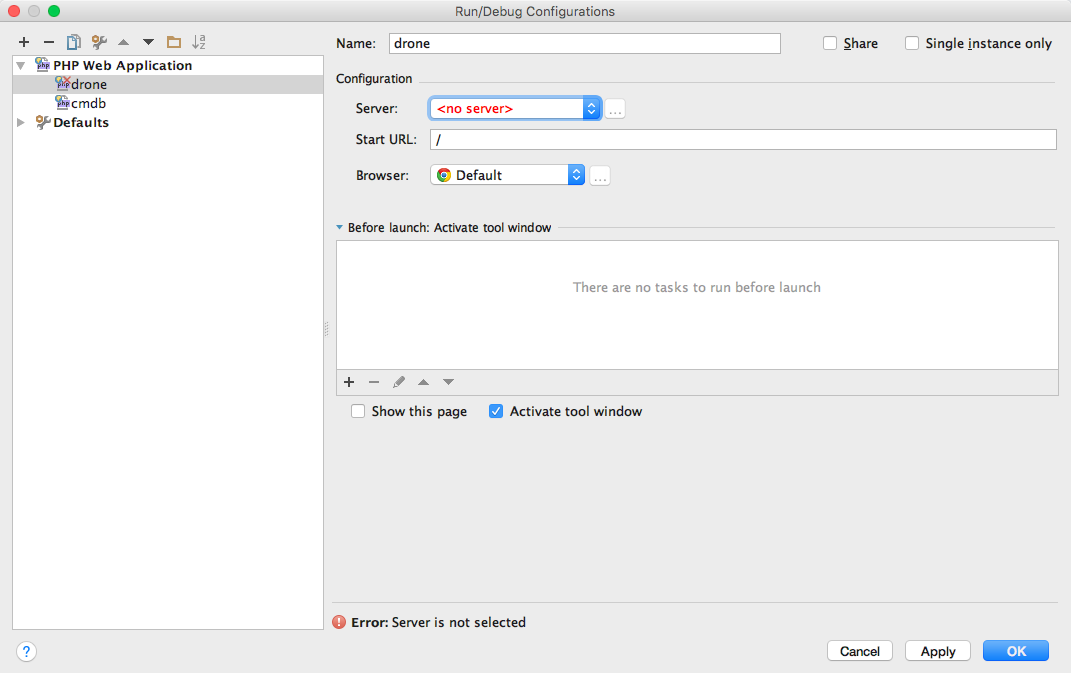Copy the selected configuration

pos(74,42)
